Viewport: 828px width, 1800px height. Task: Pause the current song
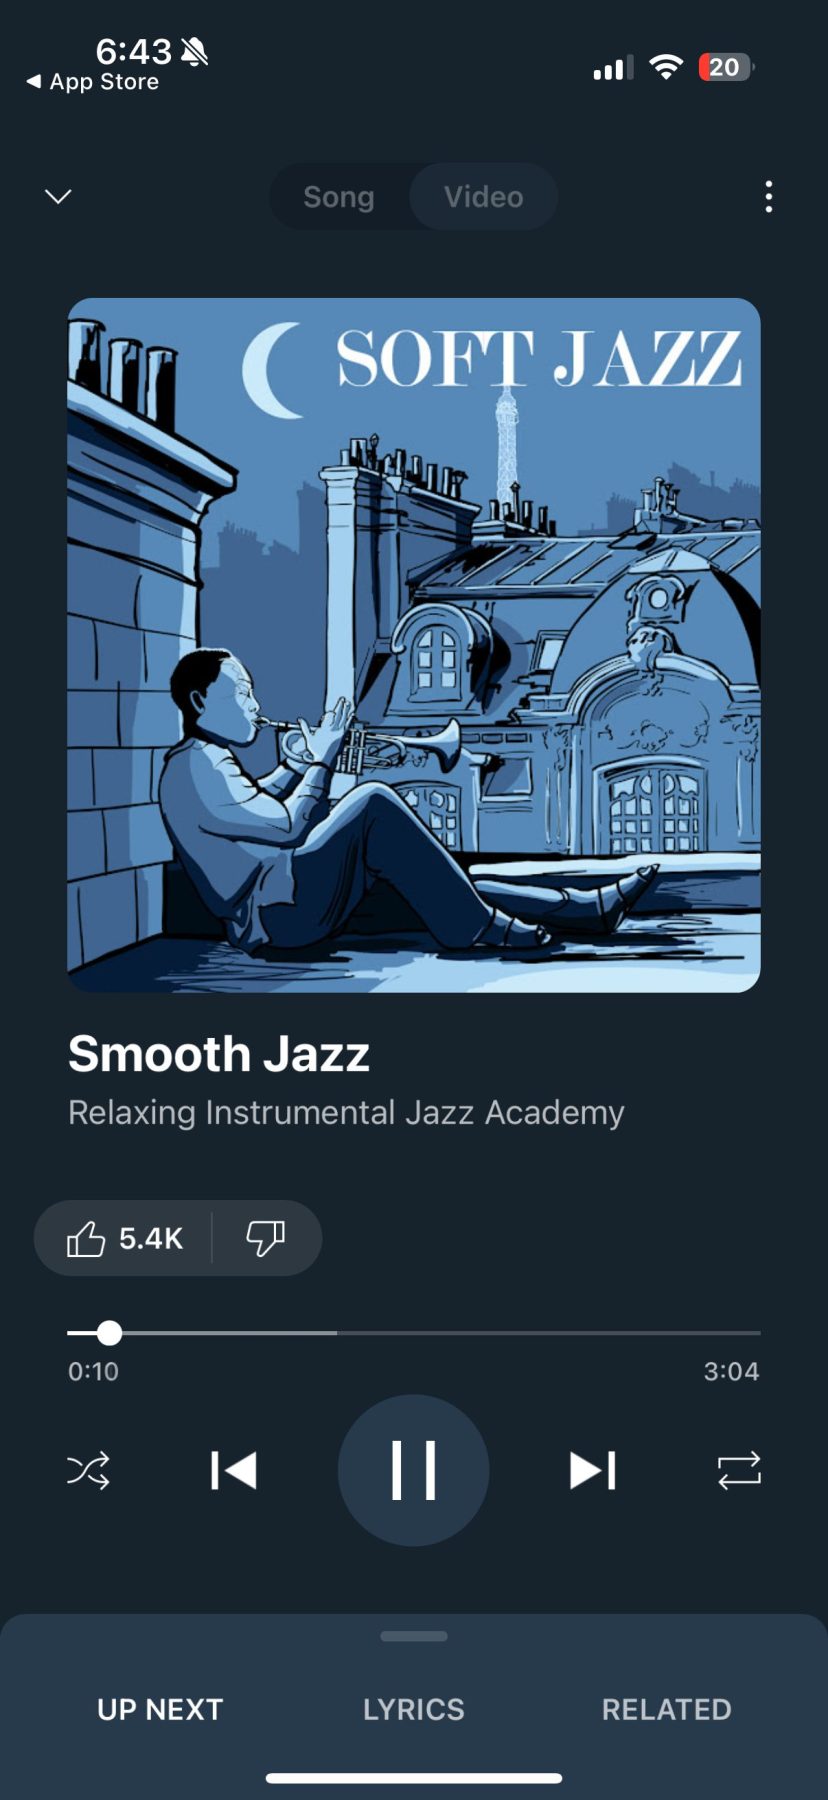pos(414,1470)
